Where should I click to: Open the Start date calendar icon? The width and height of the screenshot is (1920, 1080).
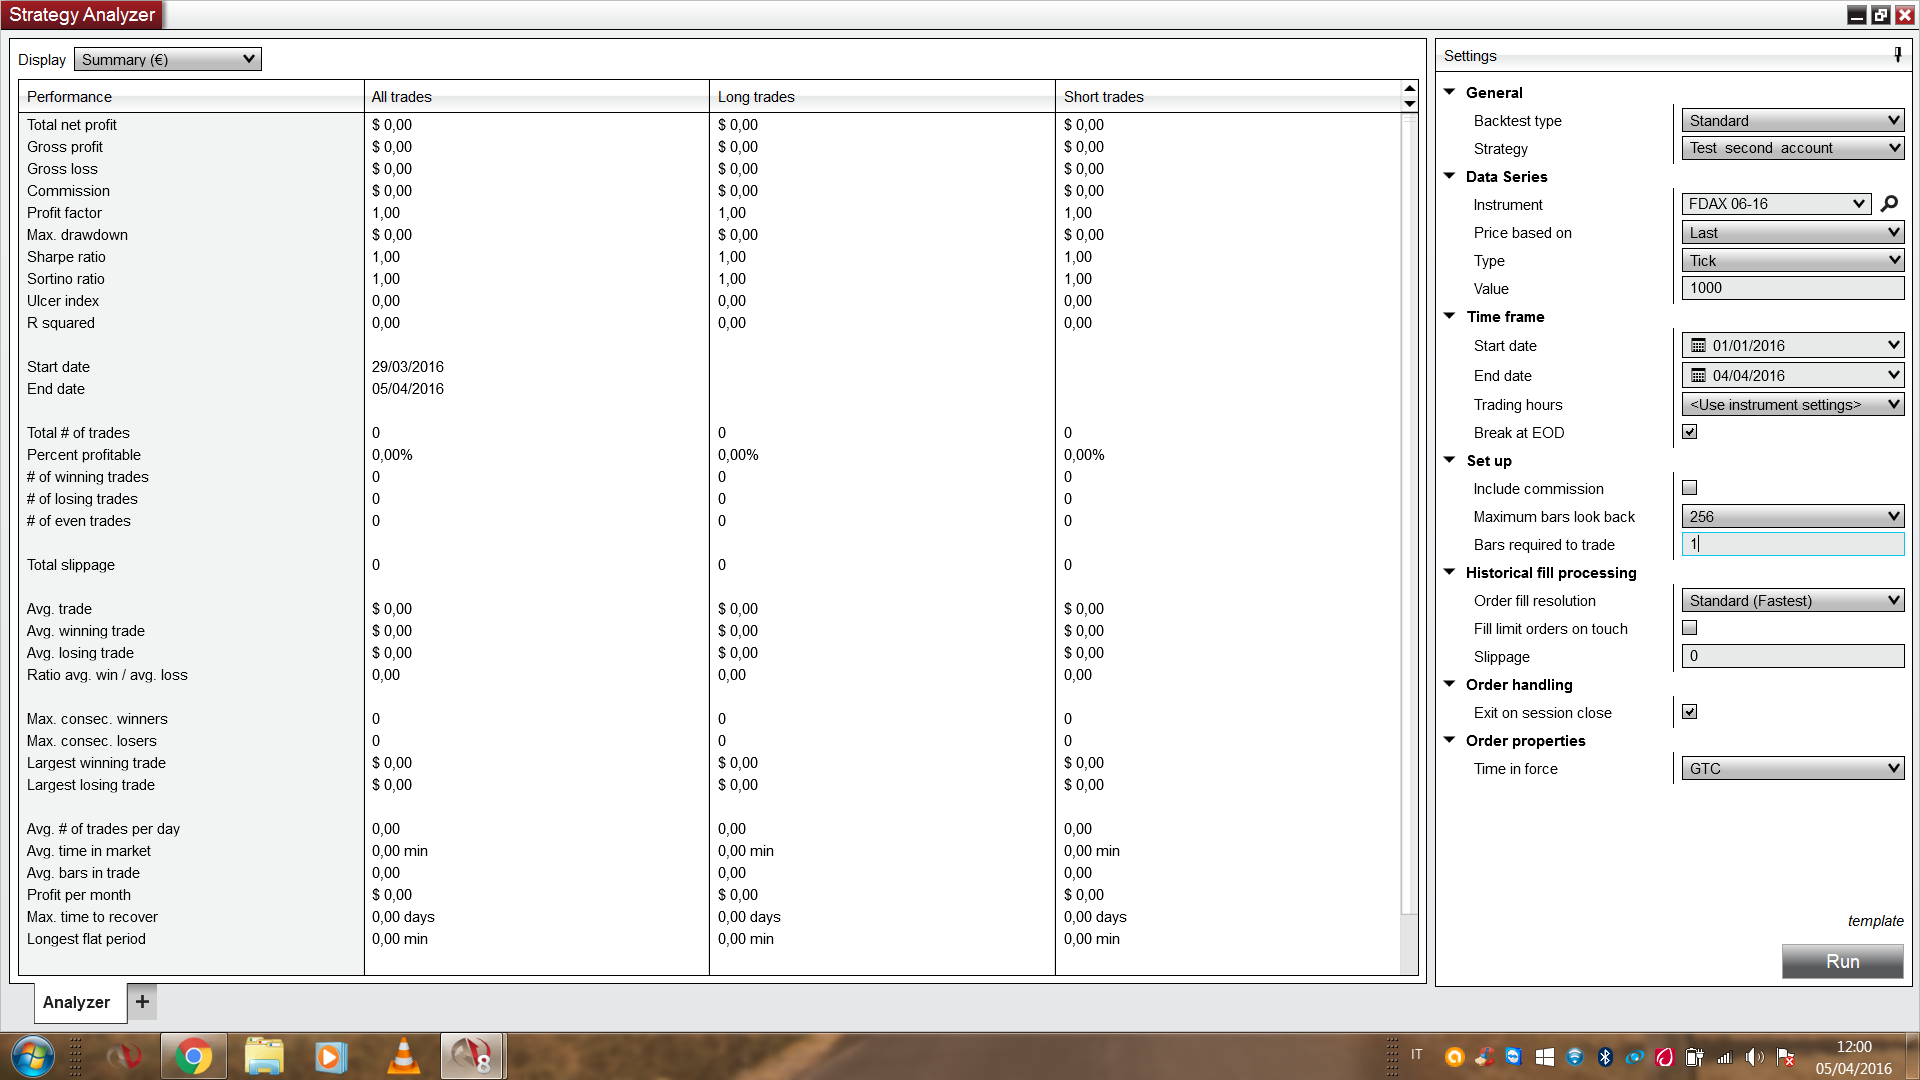click(x=1698, y=346)
